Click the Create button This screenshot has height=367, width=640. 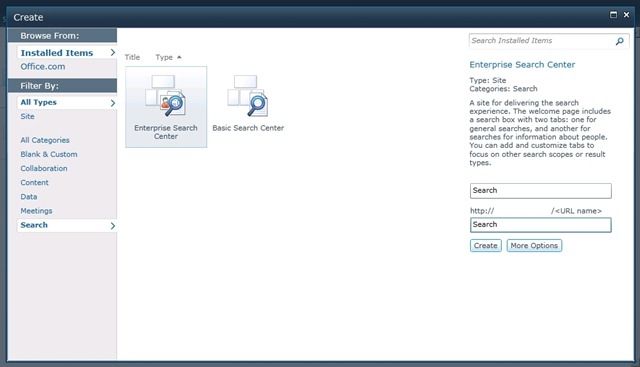486,246
